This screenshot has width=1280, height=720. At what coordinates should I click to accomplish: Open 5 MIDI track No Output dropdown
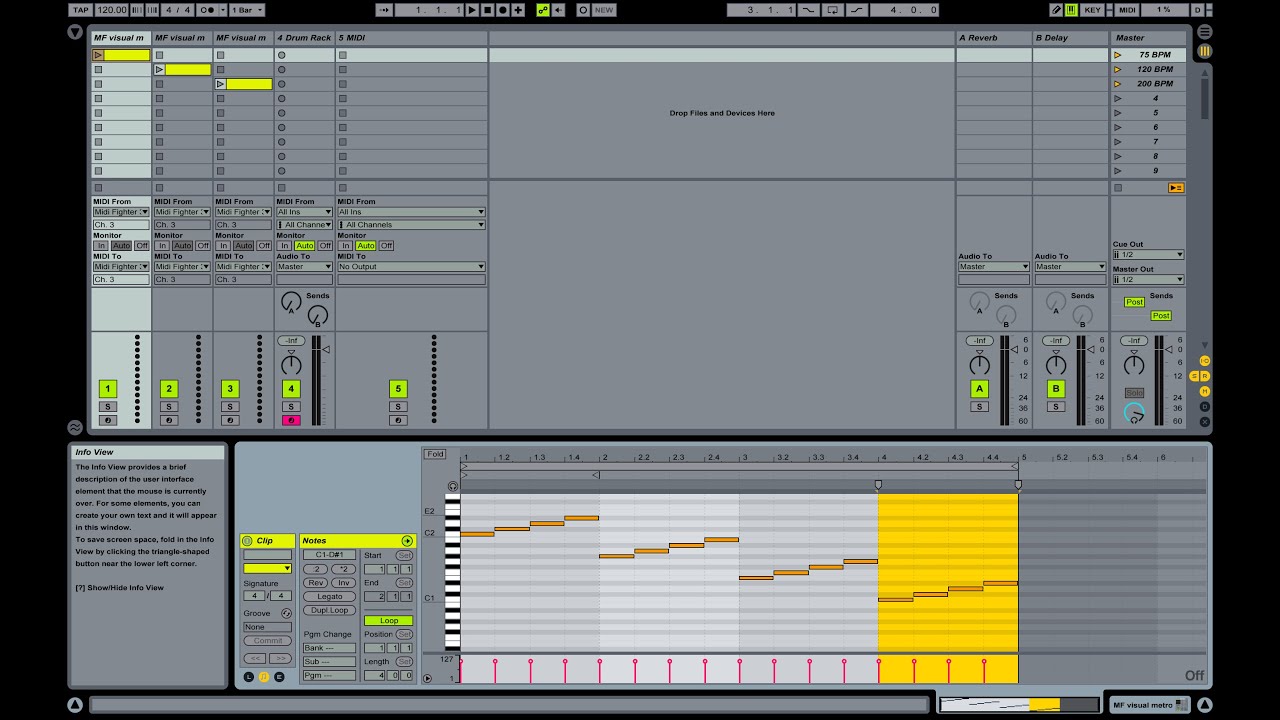click(411, 267)
